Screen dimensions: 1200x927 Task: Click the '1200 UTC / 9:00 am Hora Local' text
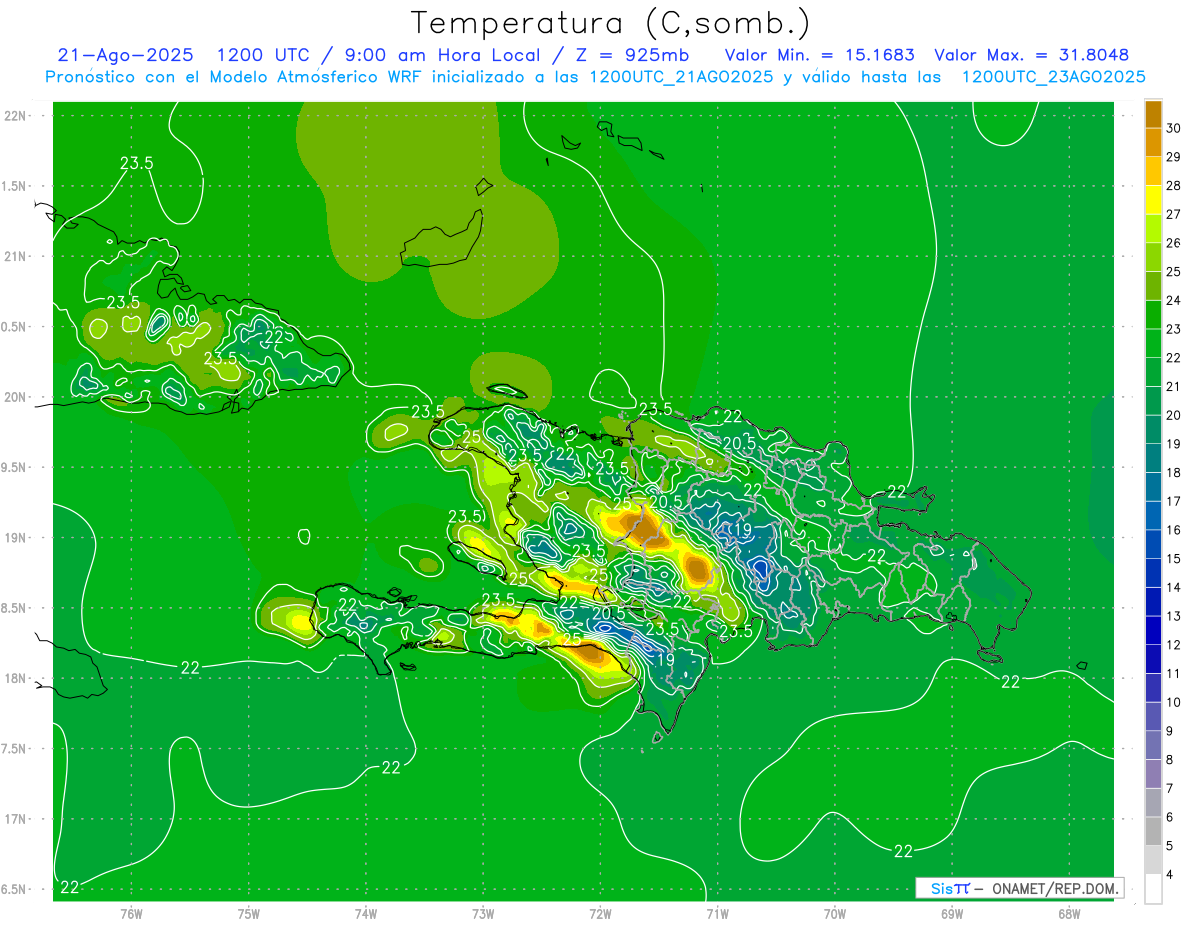377,56
